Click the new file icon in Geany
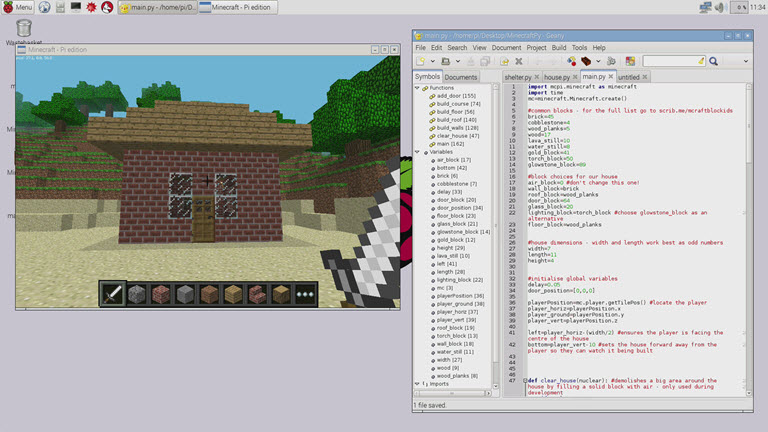 [421, 61]
